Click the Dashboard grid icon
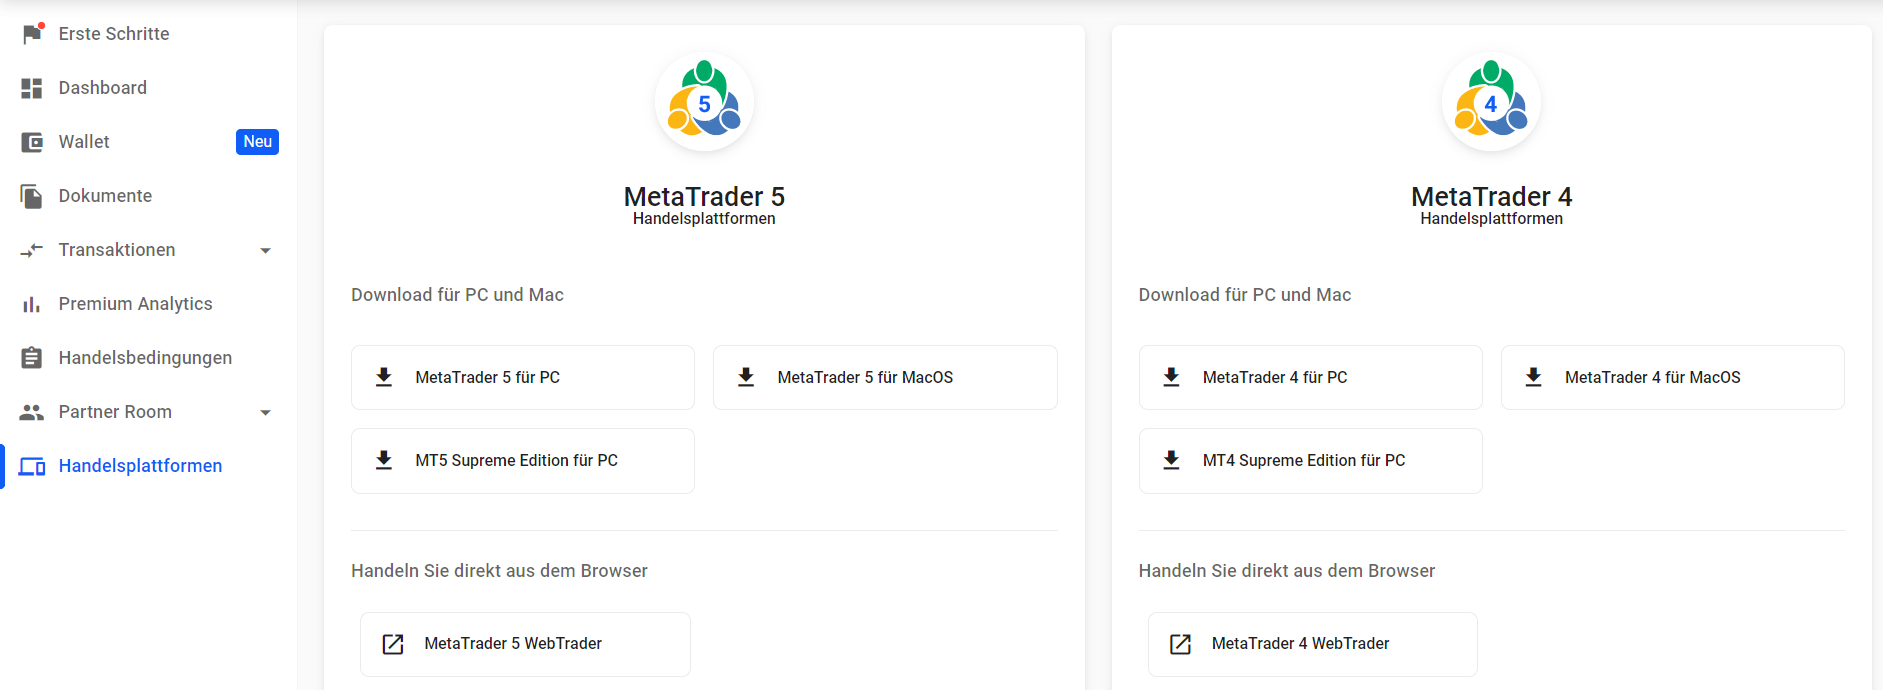The height and width of the screenshot is (690, 1883). coord(32,88)
